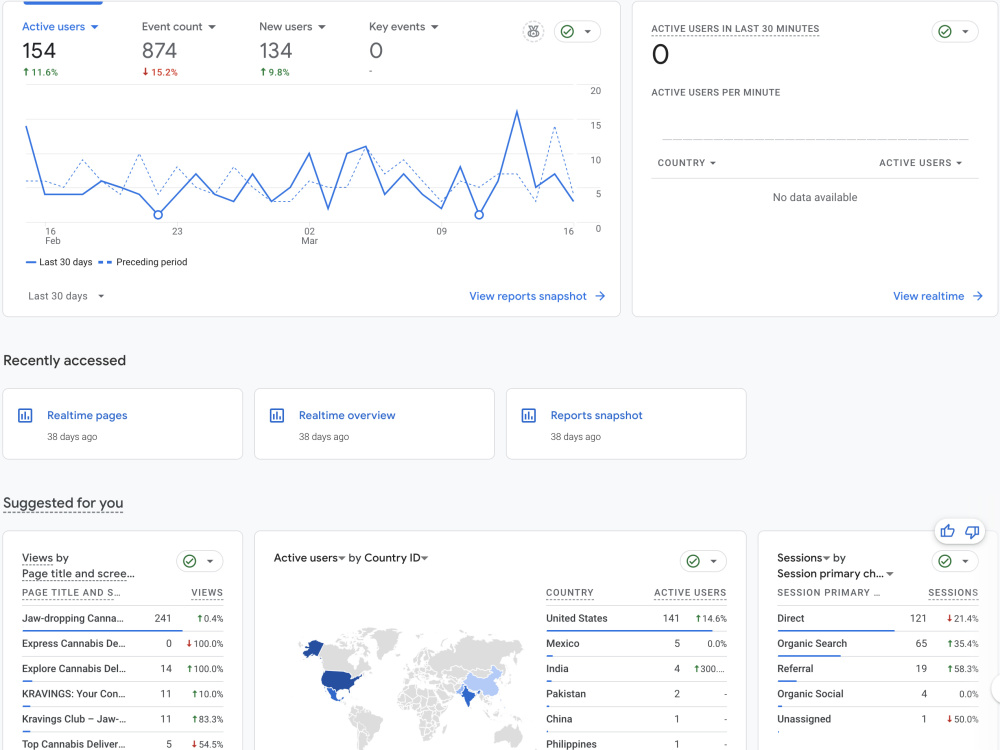Viewport: 1000px width, 750px height.
Task: Select the Philippines country row
Action: 636,744
